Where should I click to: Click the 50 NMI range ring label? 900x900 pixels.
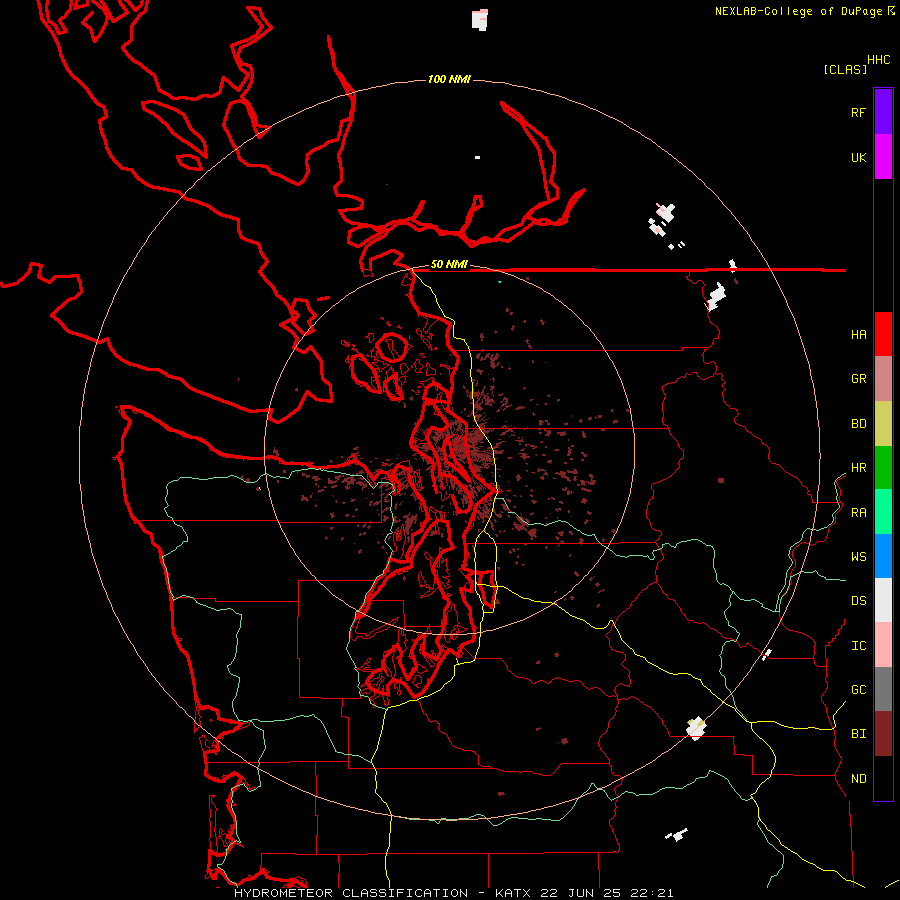(449, 264)
